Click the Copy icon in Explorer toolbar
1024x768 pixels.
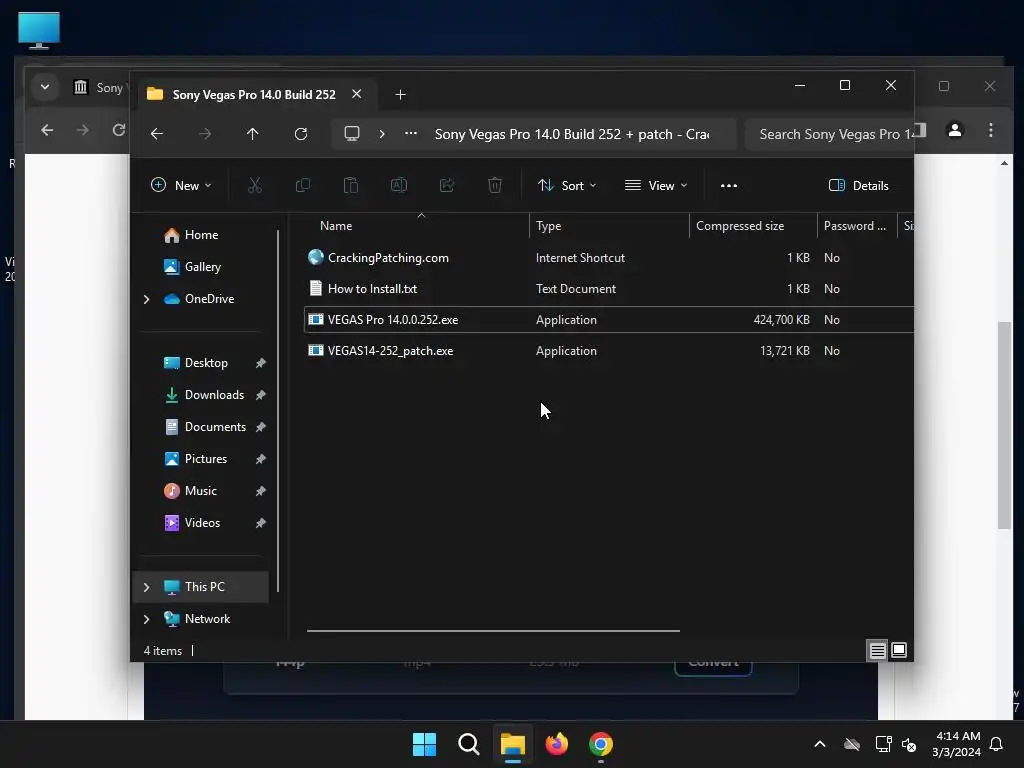click(303, 185)
